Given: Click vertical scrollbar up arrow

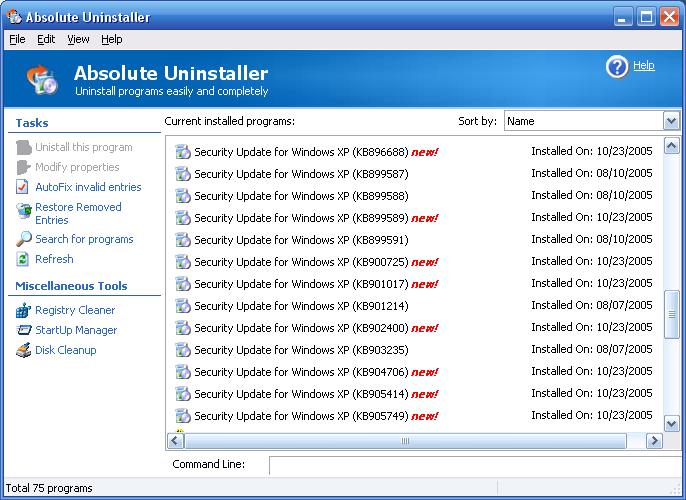Looking at the screenshot, I should point(672,146).
